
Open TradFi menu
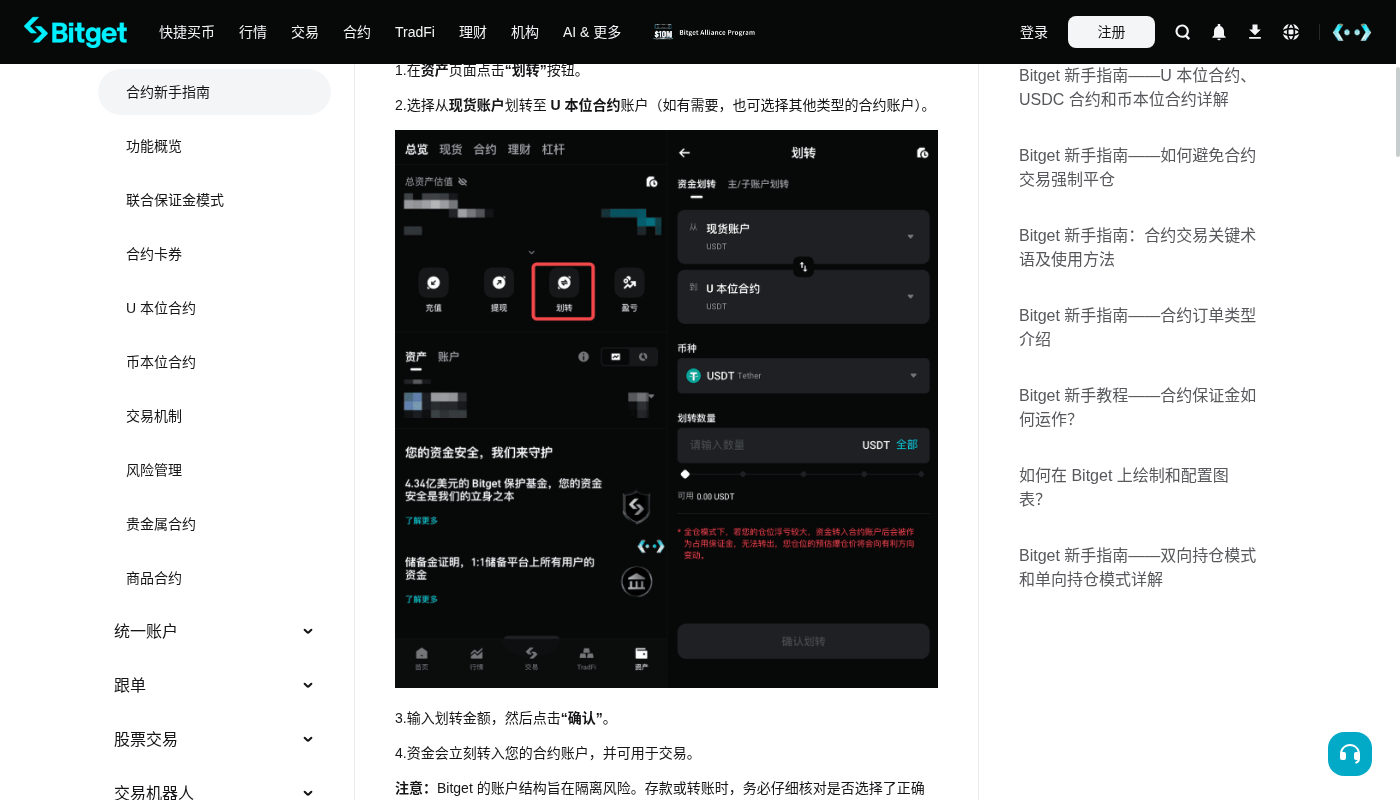coord(415,32)
